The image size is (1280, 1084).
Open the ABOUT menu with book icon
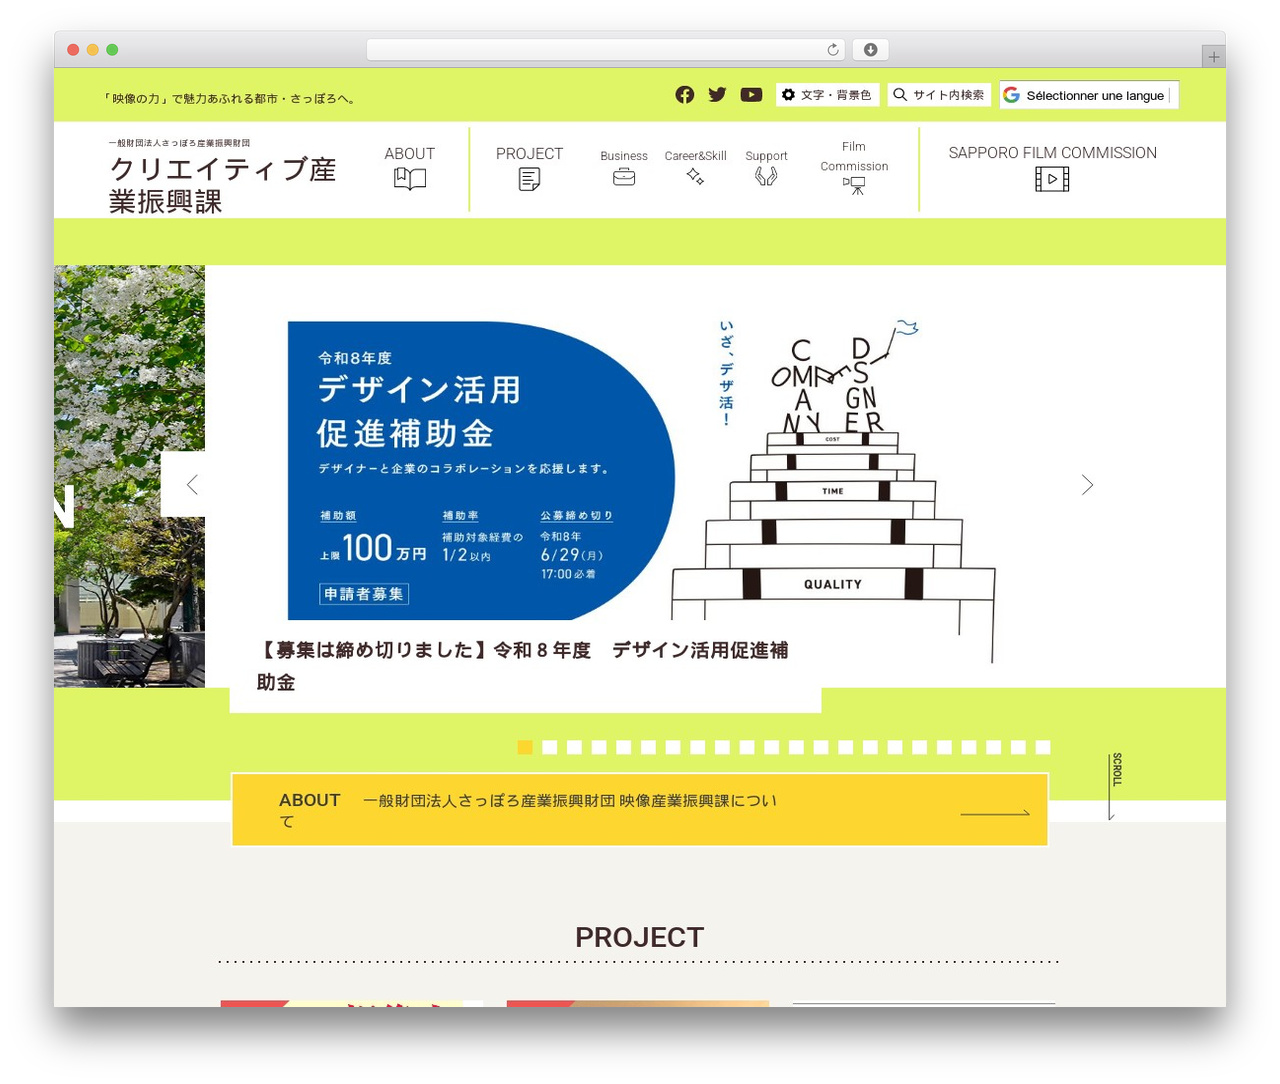pyautogui.click(x=410, y=166)
